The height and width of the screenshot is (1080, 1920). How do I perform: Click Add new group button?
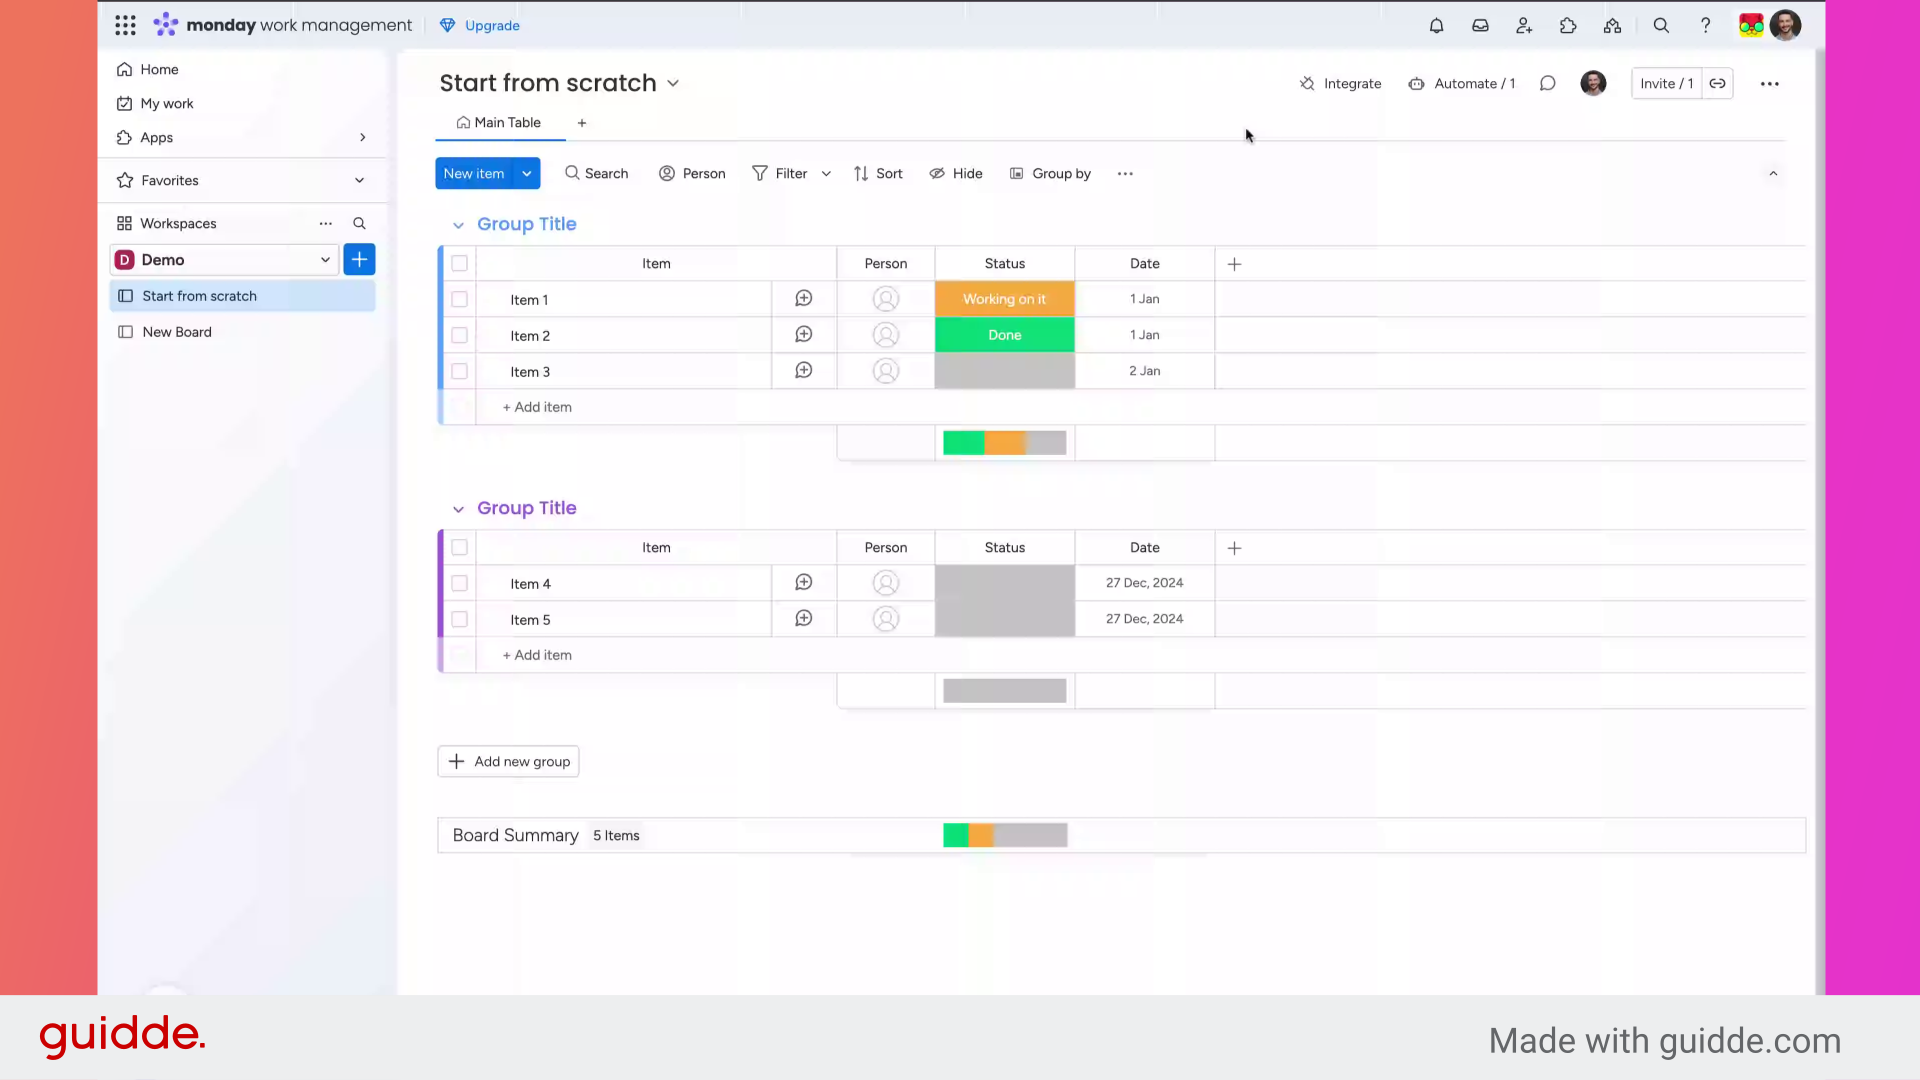click(x=508, y=762)
